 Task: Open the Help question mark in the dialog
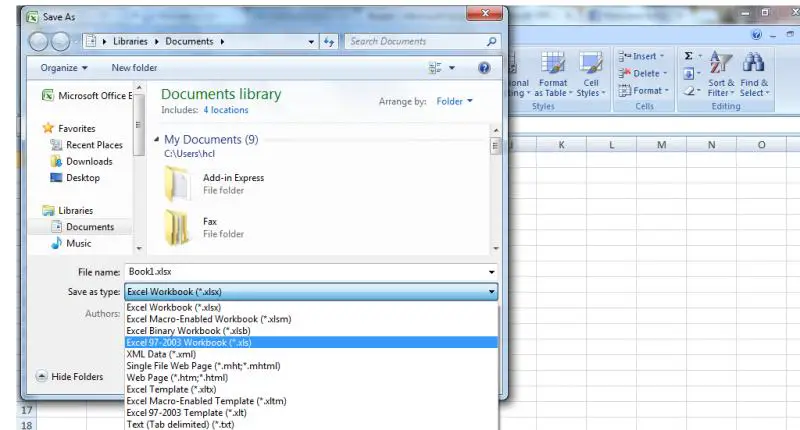pyautogui.click(x=484, y=68)
